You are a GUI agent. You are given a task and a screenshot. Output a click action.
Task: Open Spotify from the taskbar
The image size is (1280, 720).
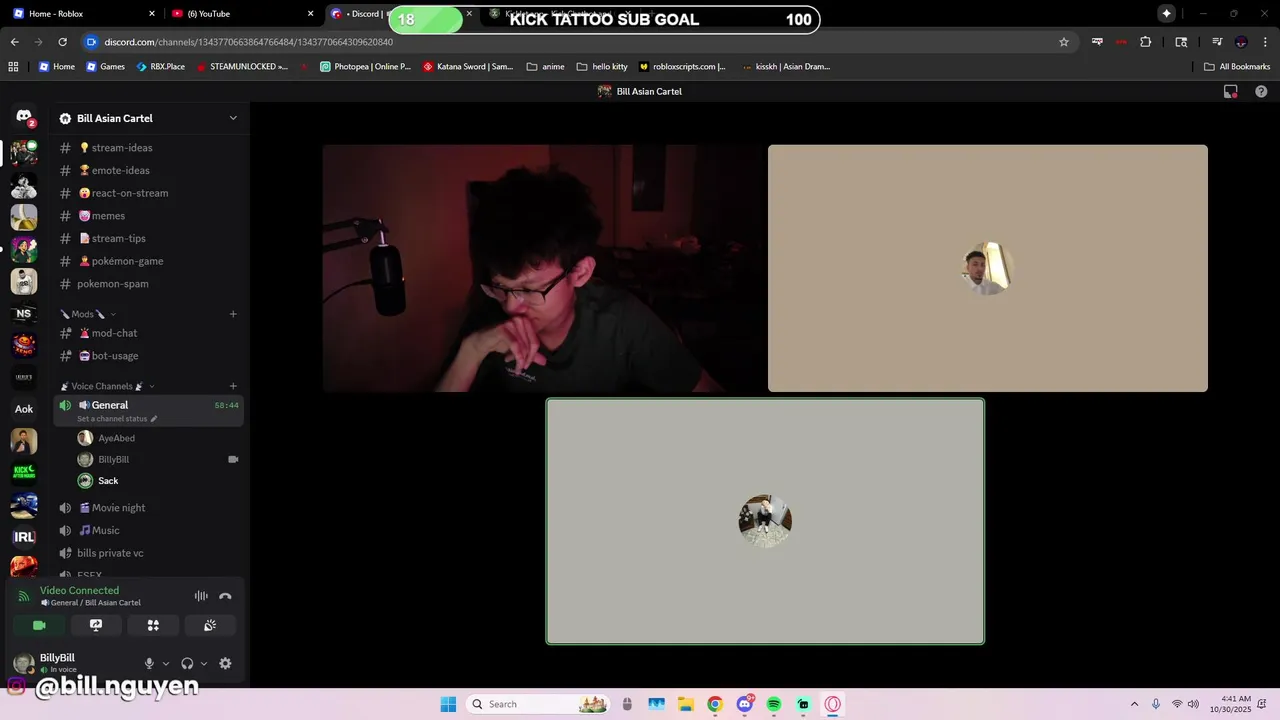(x=774, y=704)
